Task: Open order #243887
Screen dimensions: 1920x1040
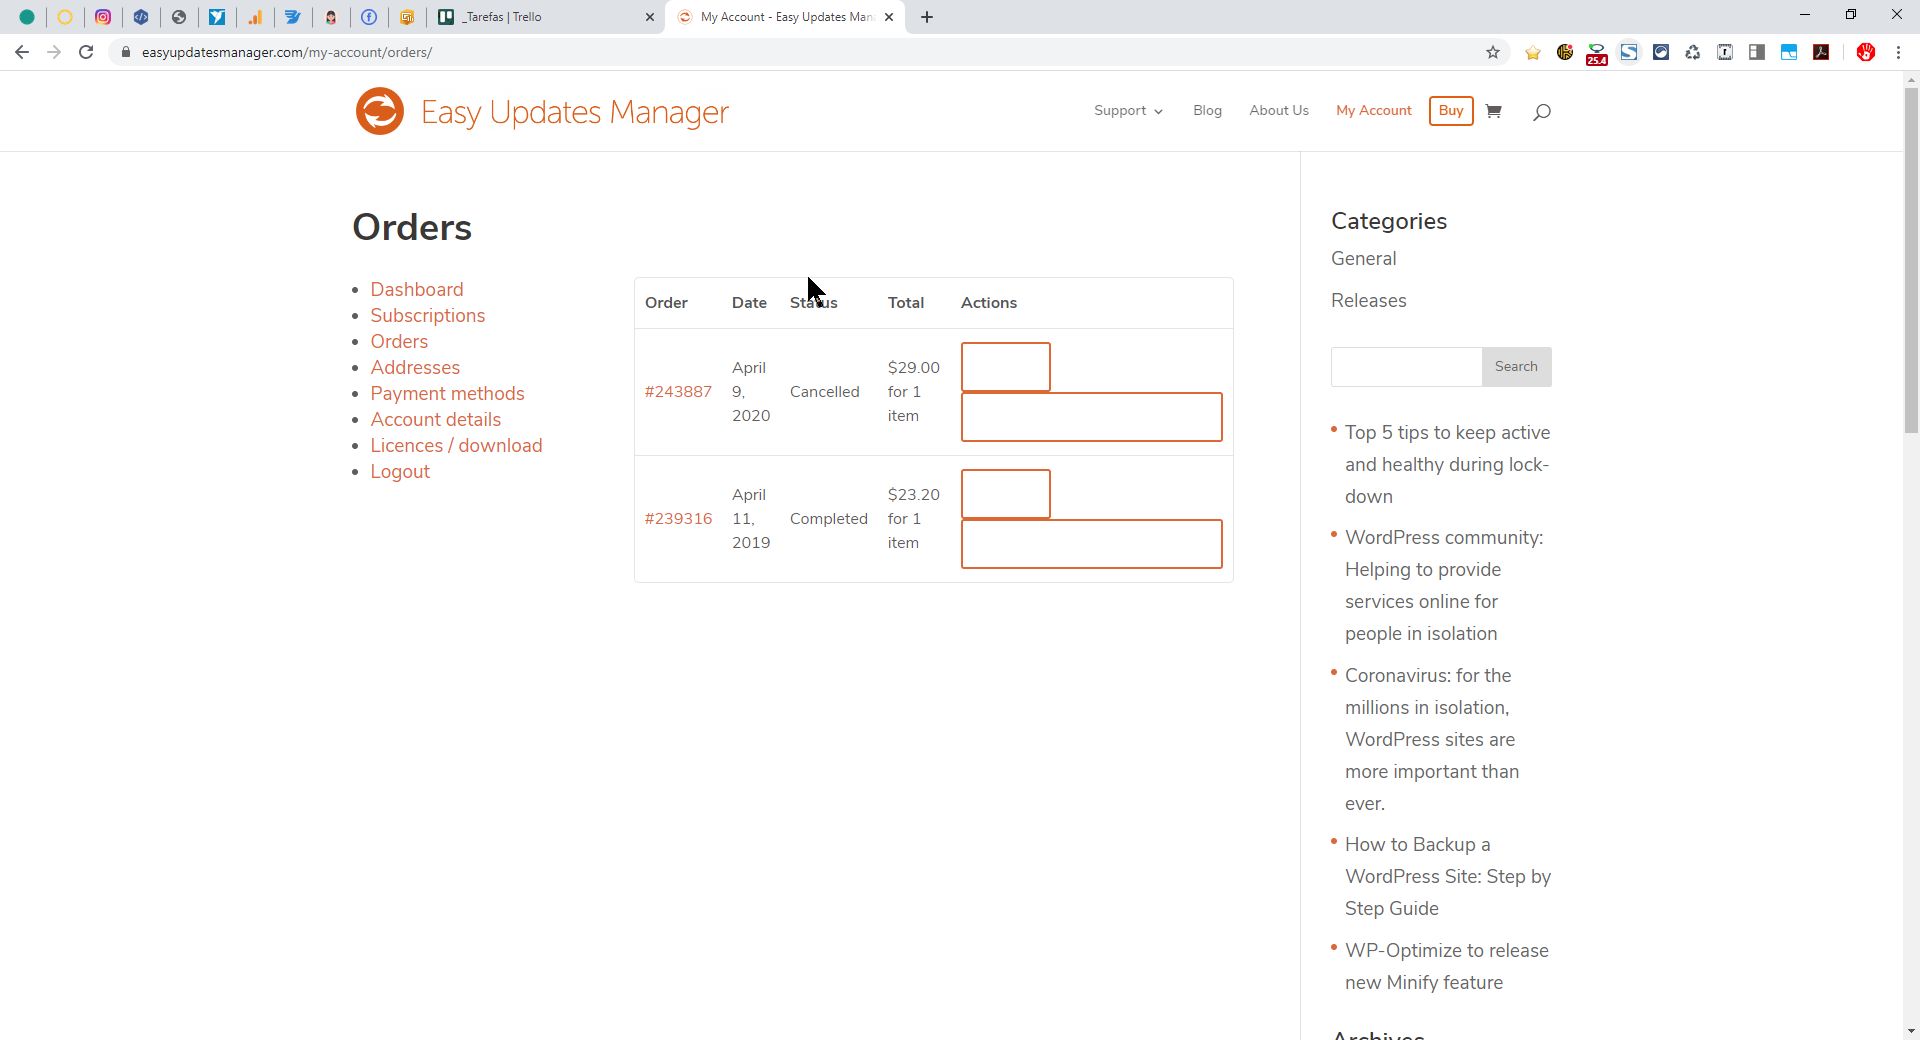Action: pos(678,392)
